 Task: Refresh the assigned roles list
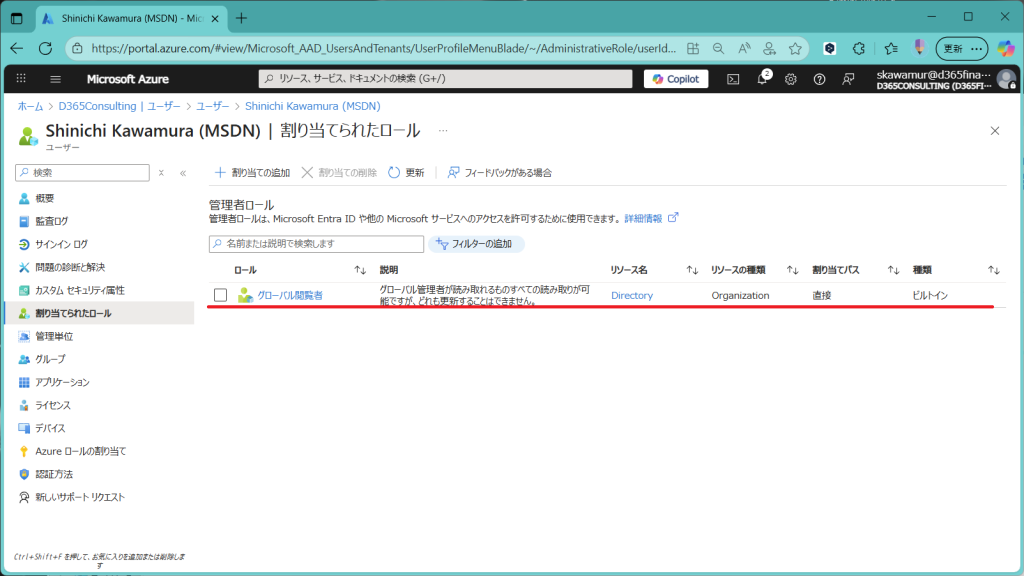tap(406, 173)
